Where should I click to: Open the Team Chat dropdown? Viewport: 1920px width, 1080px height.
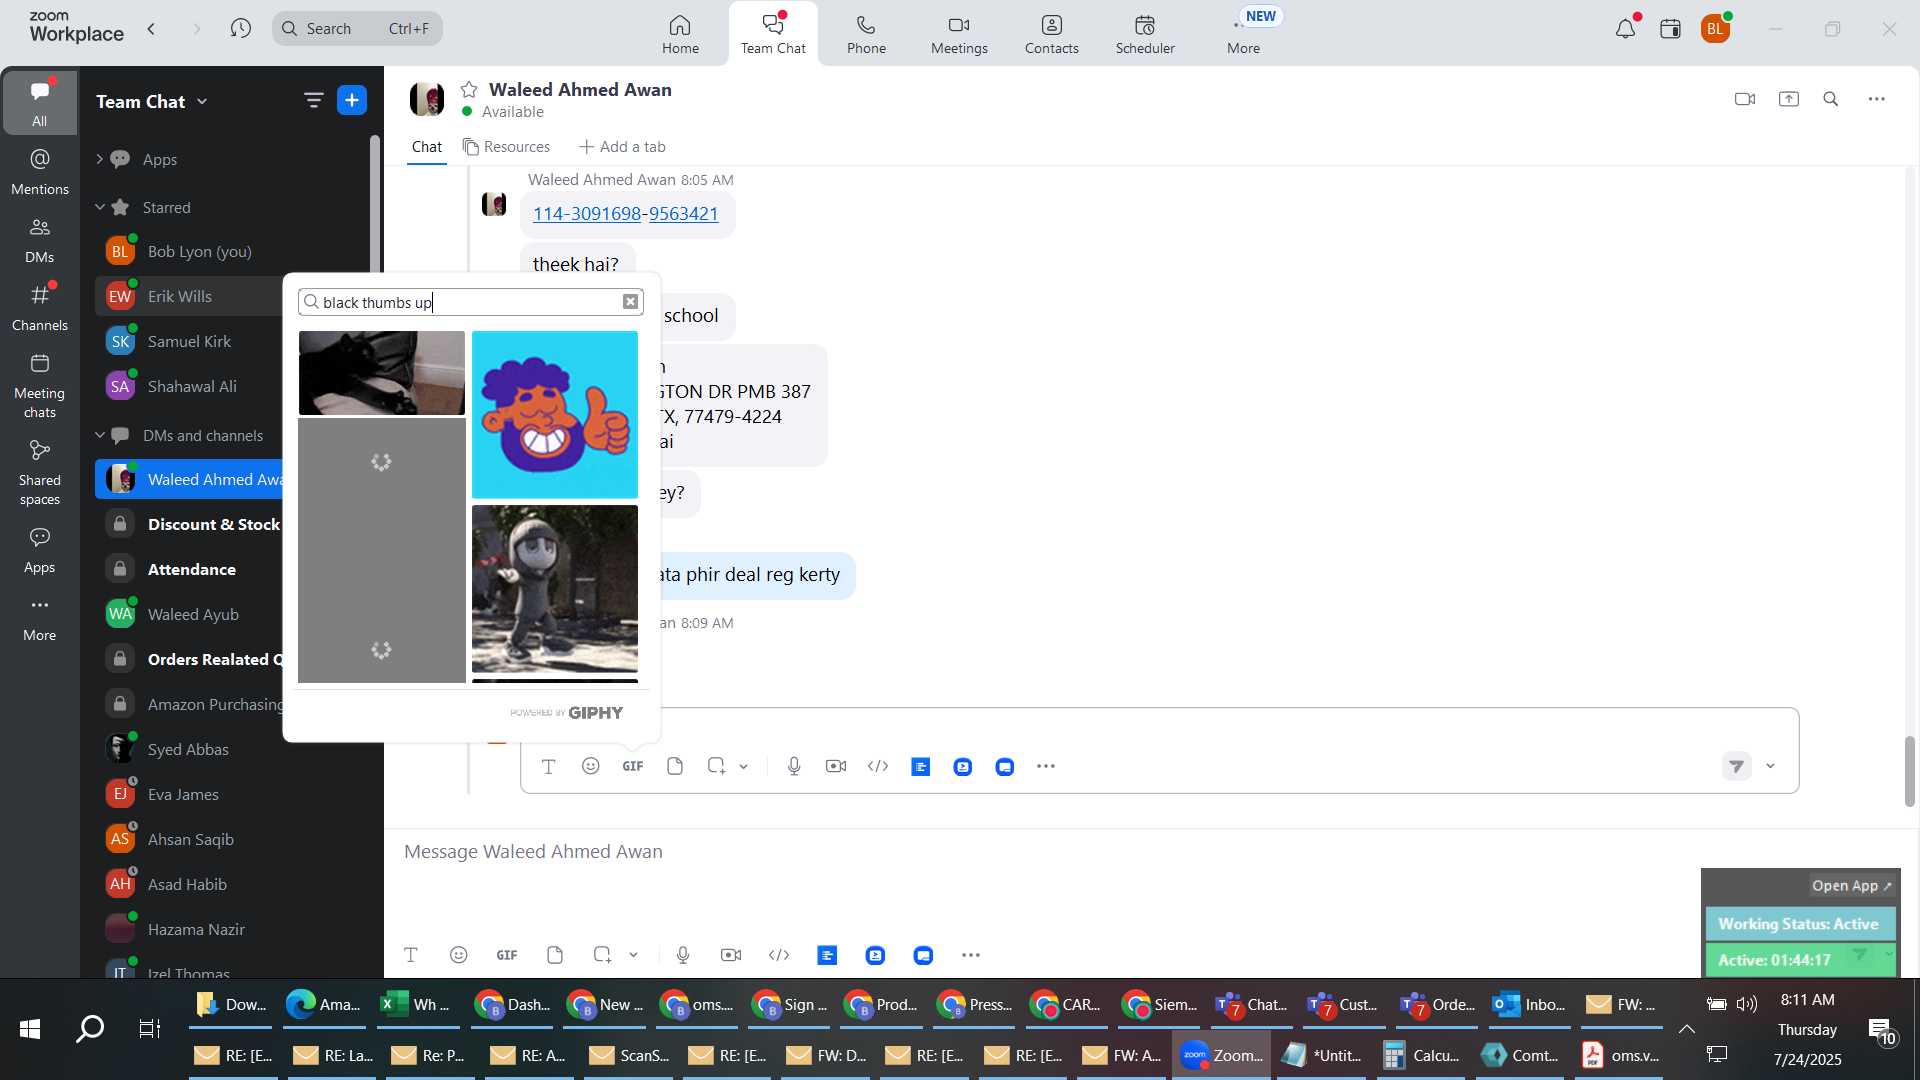[152, 101]
